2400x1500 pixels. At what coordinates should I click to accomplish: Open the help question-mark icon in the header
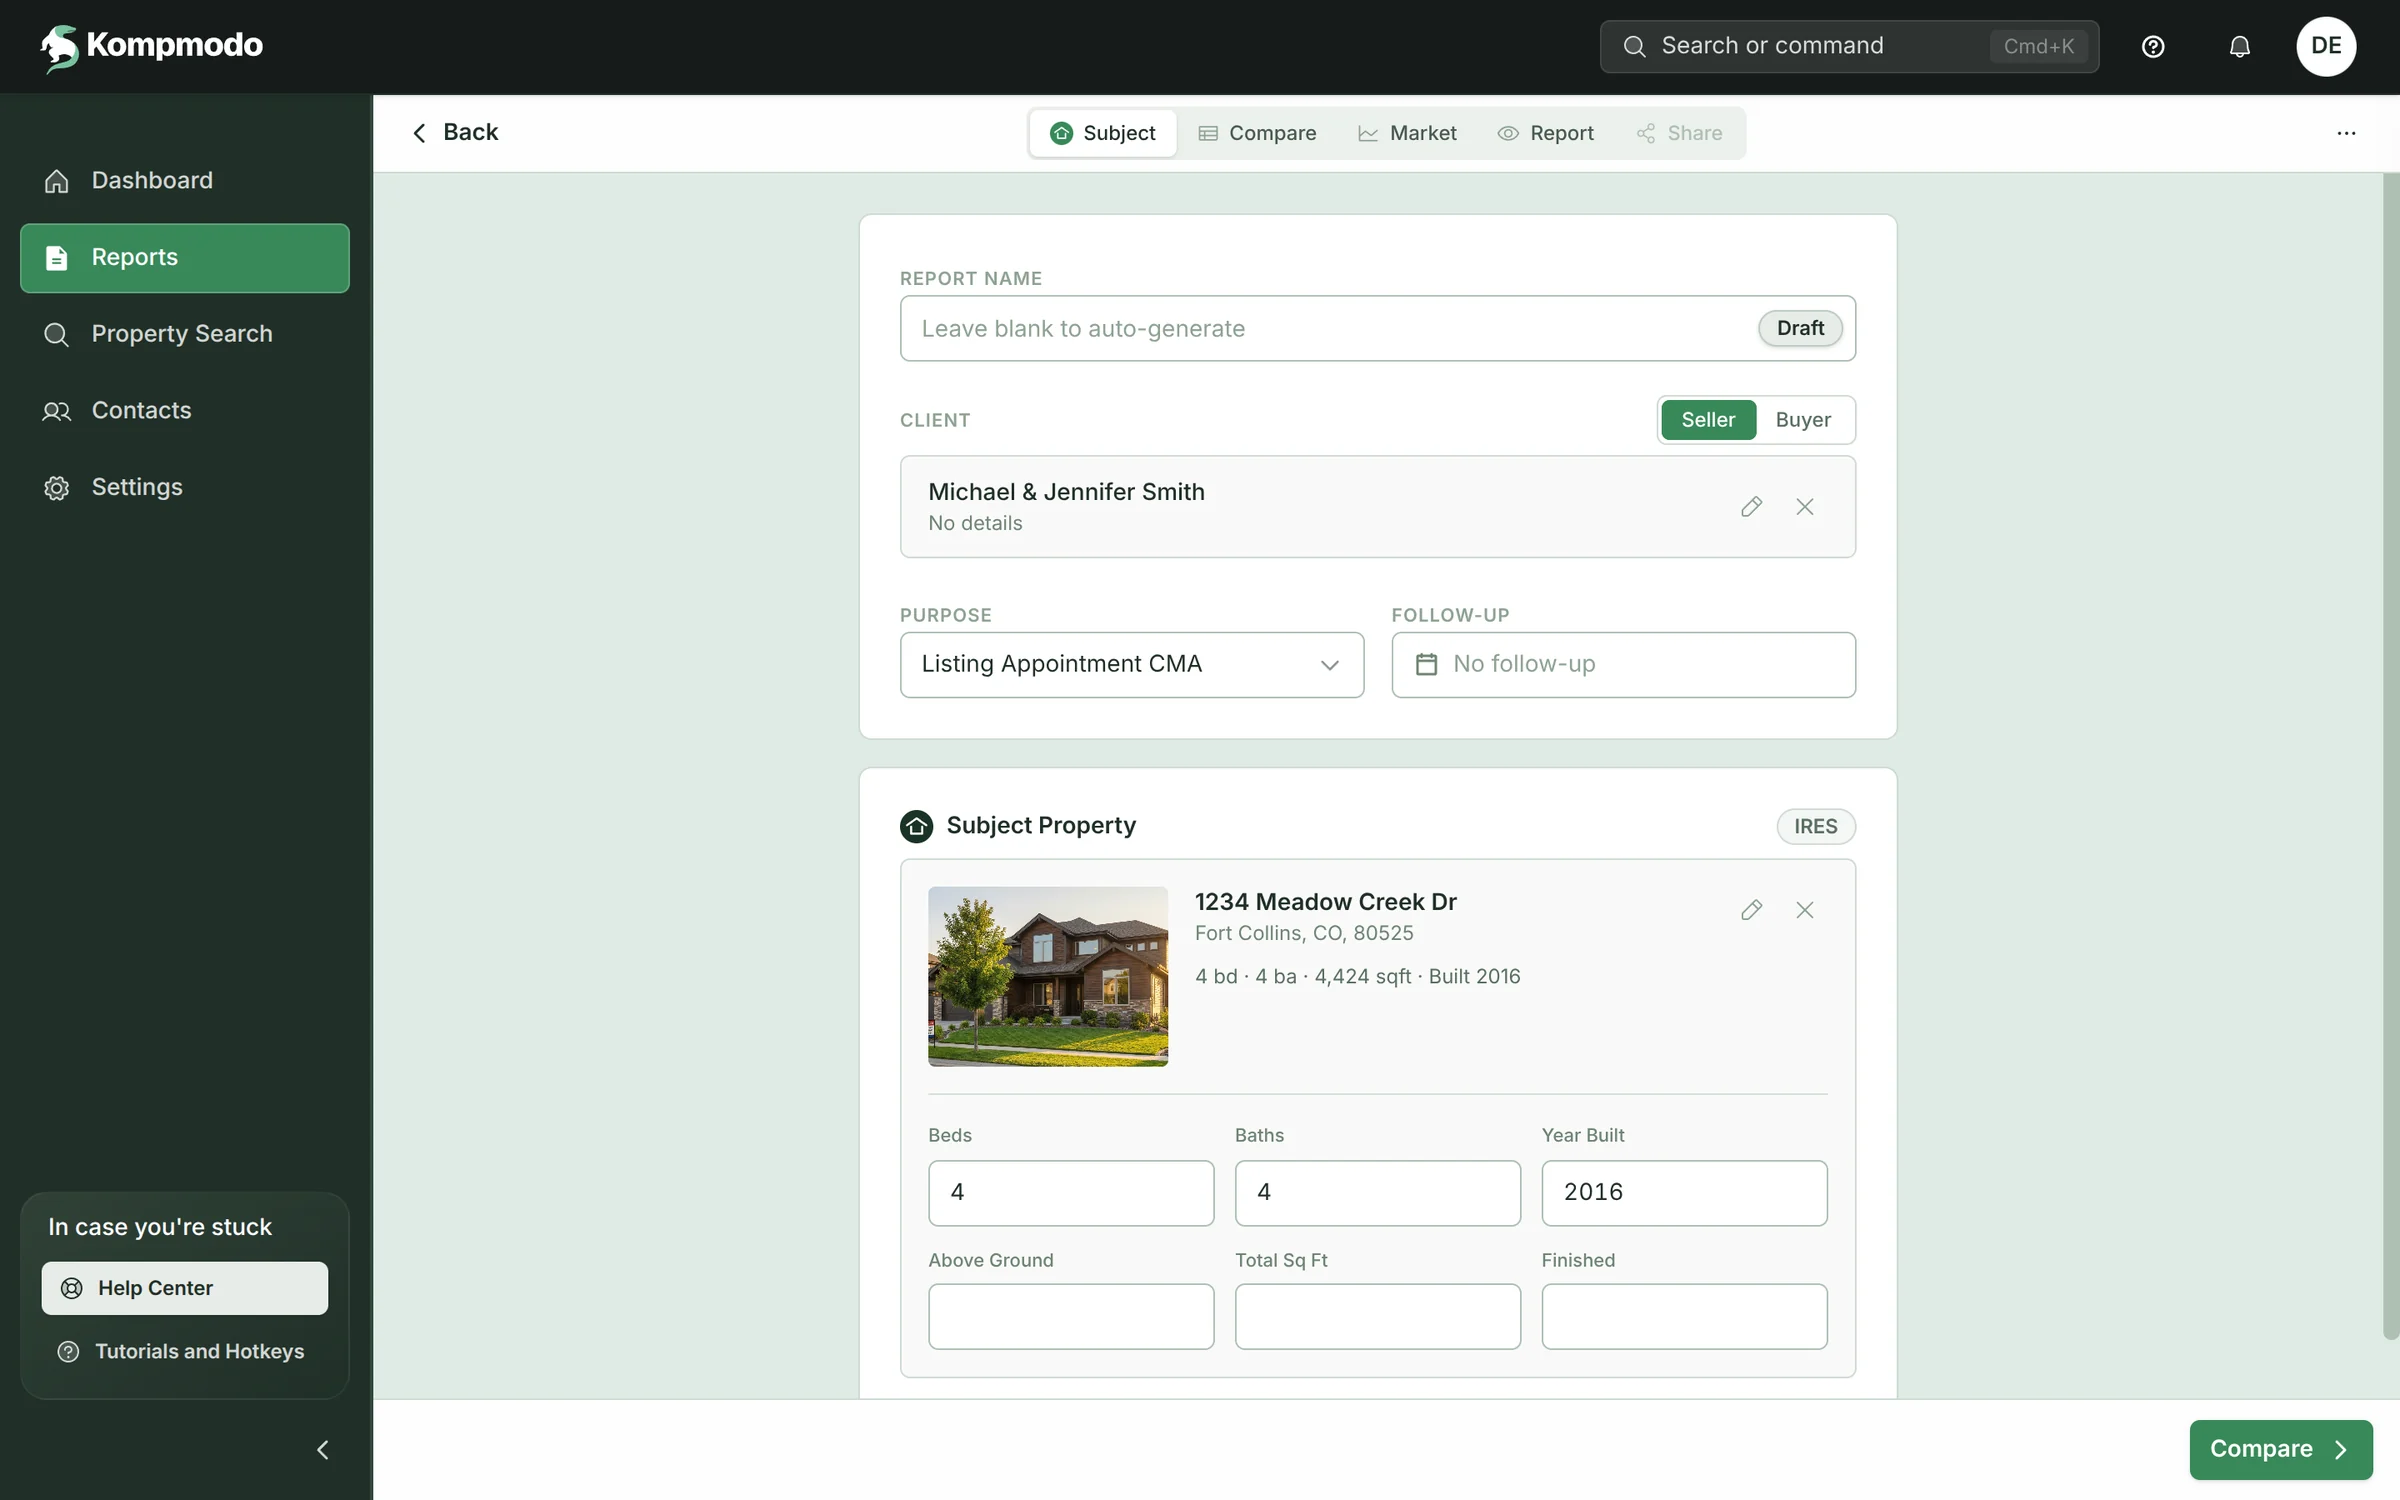[2153, 47]
